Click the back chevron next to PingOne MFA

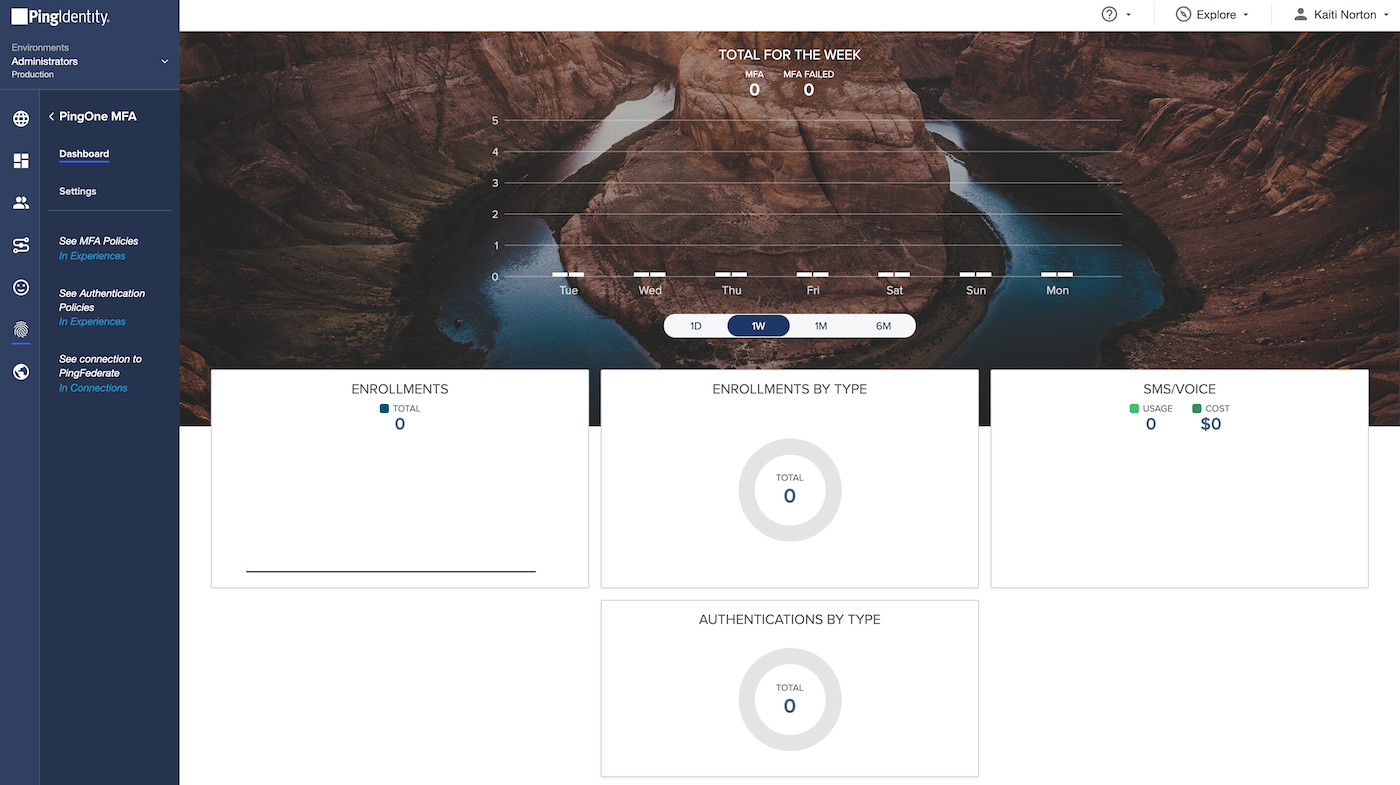coord(51,116)
